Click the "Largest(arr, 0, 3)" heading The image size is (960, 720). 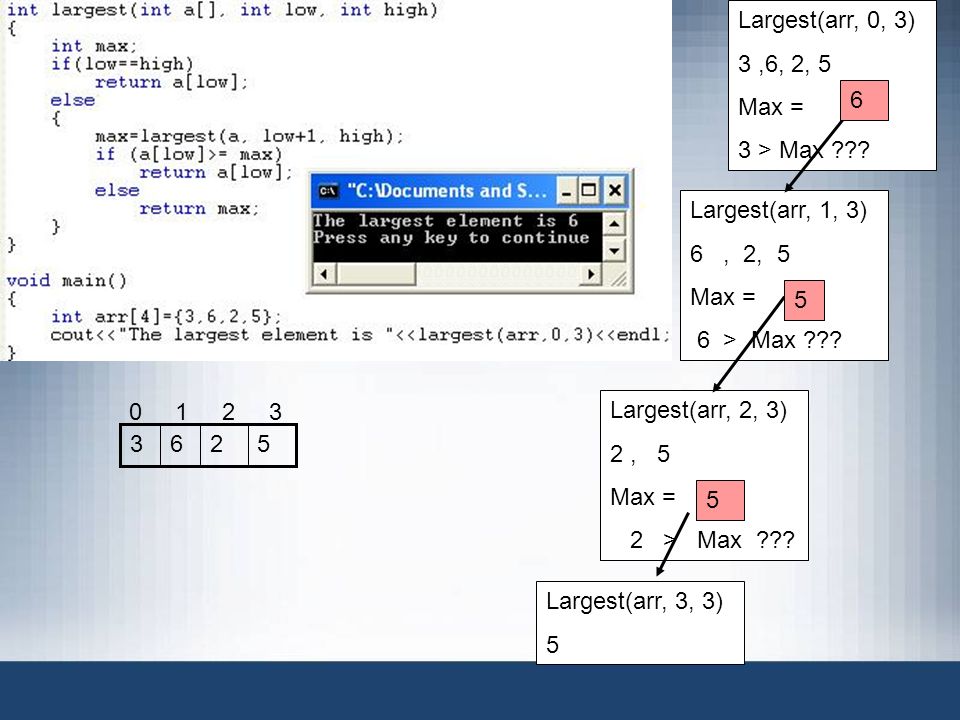click(826, 20)
